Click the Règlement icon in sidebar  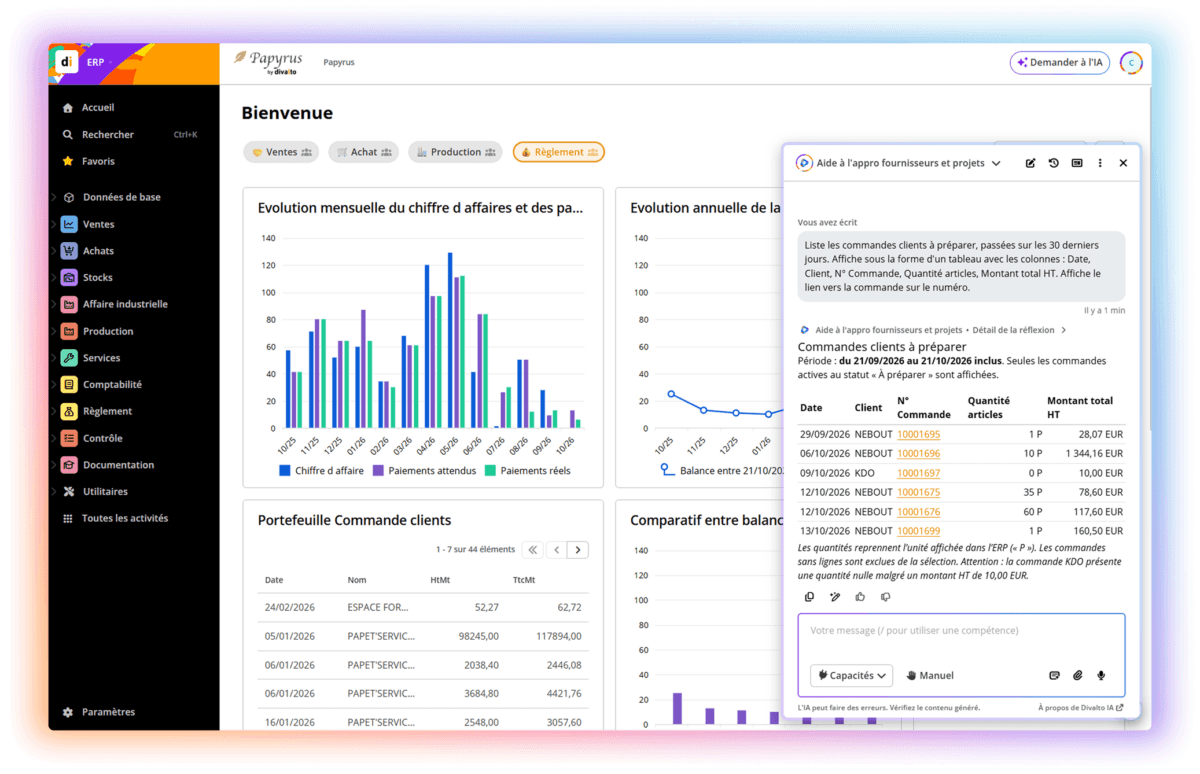pos(69,411)
